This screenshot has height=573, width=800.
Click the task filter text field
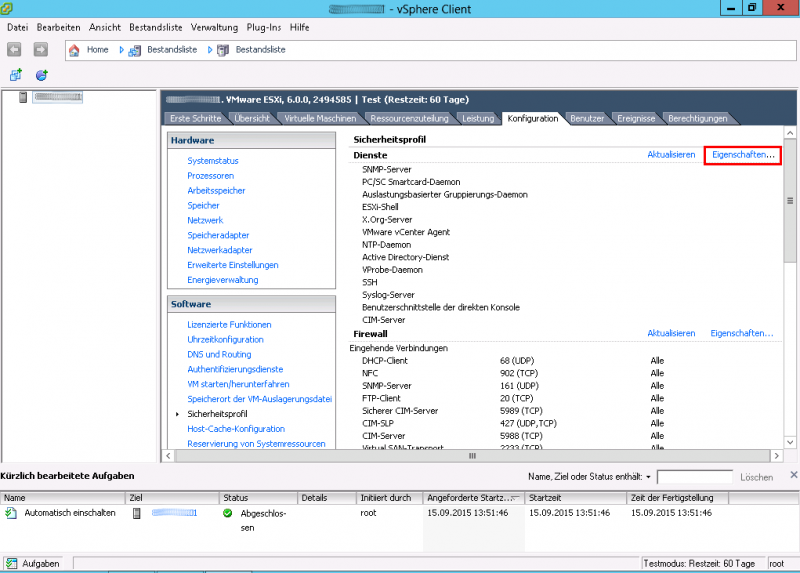tap(695, 477)
